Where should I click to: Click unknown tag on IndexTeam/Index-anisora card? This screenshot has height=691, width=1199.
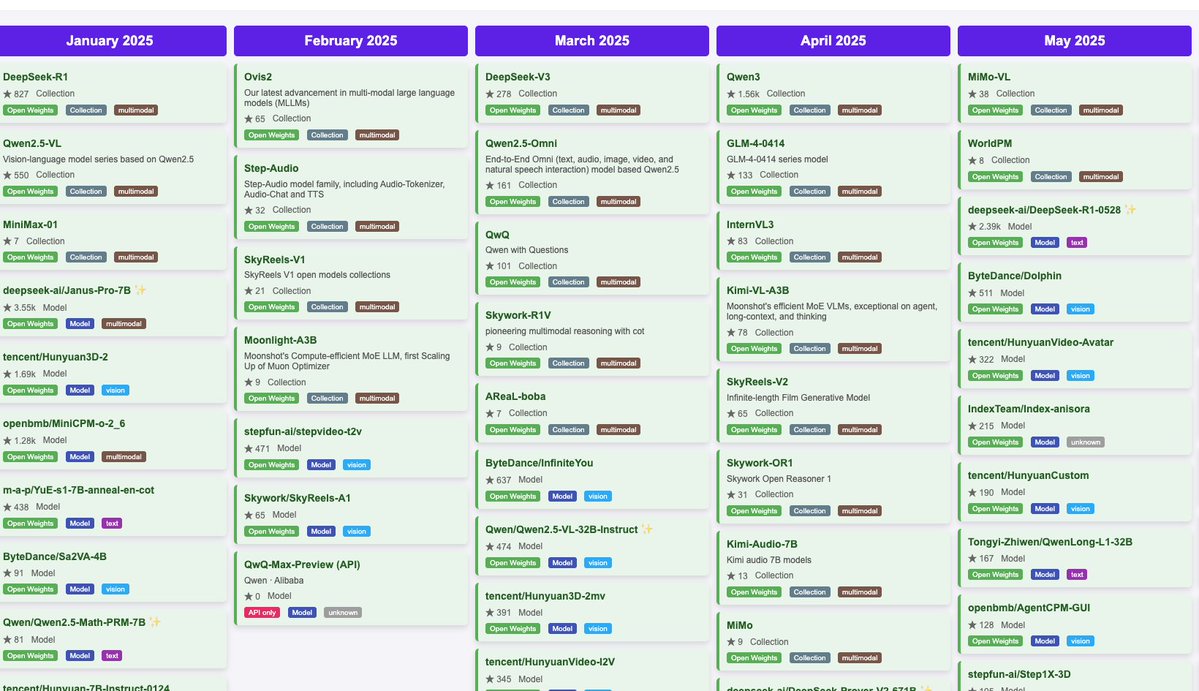[1085, 442]
